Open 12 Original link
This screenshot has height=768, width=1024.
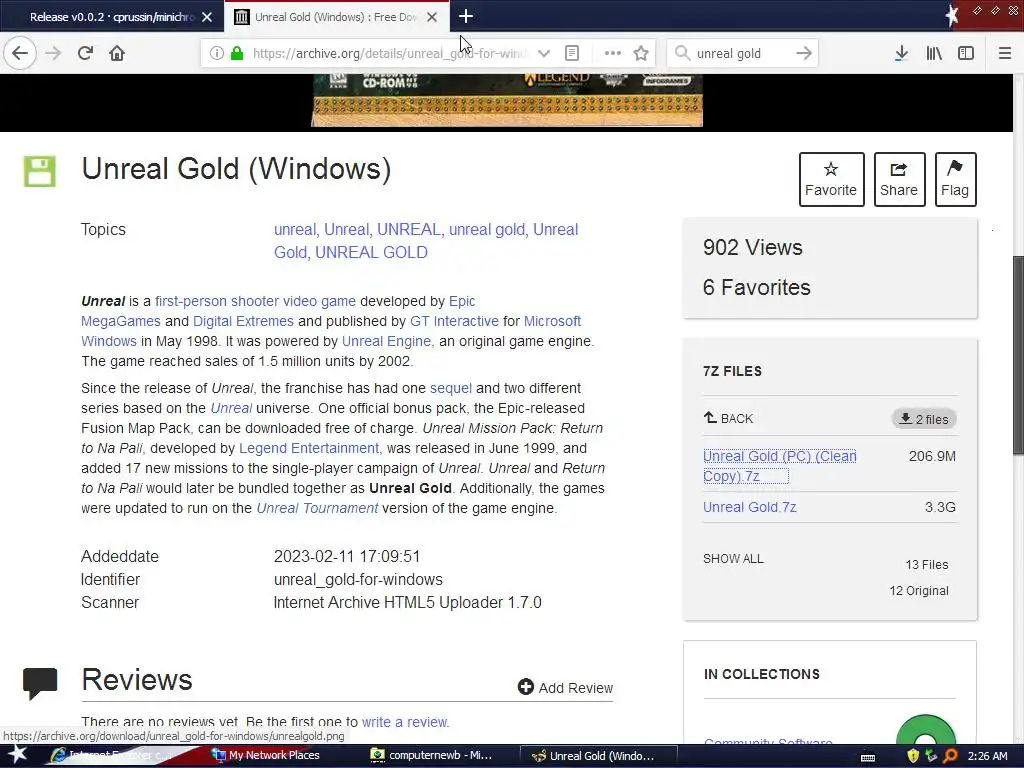coord(919,591)
